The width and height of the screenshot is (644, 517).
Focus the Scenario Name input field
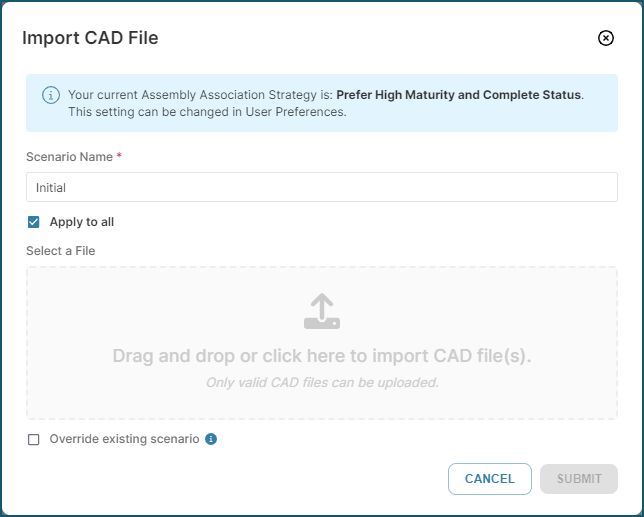tap(322, 187)
